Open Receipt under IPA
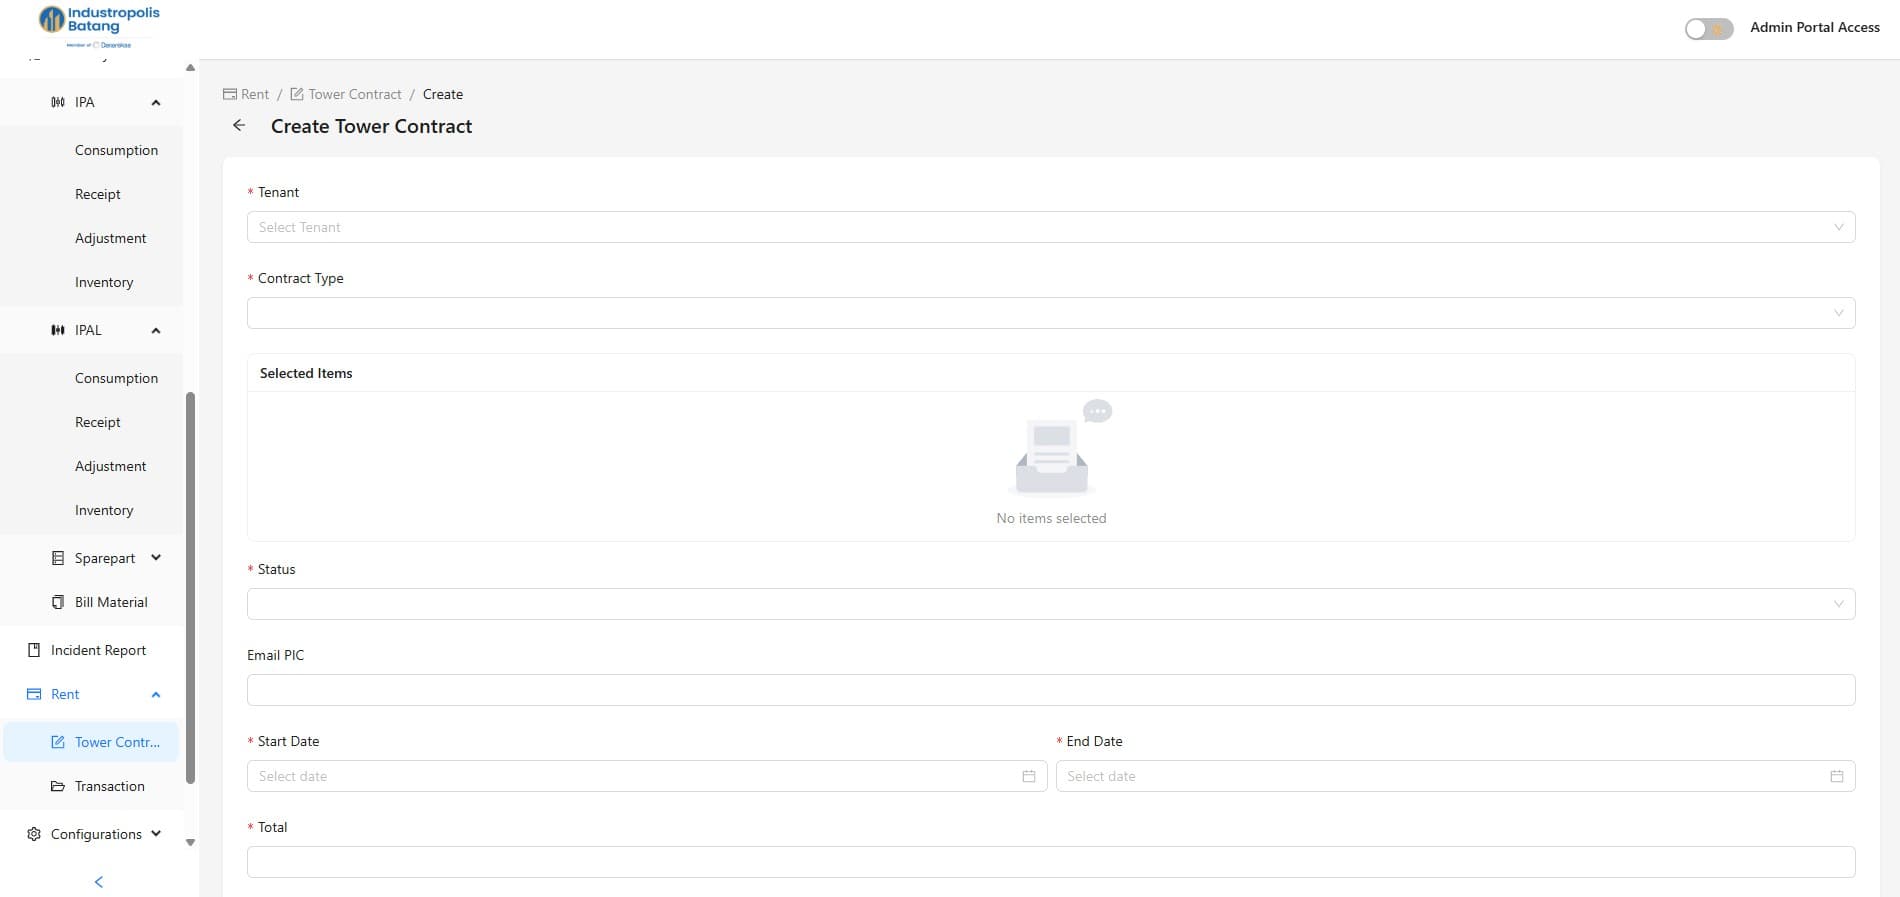 [98, 194]
